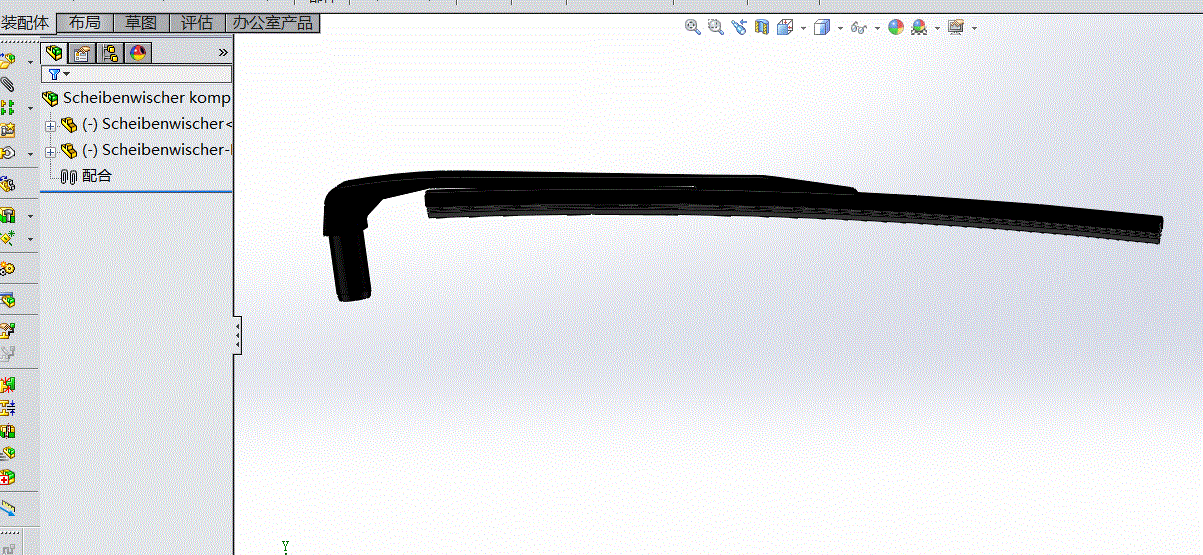Open the FeatureManager design tree tab
Screen dimensions: 1203x555
pyautogui.click(x=54, y=53)
